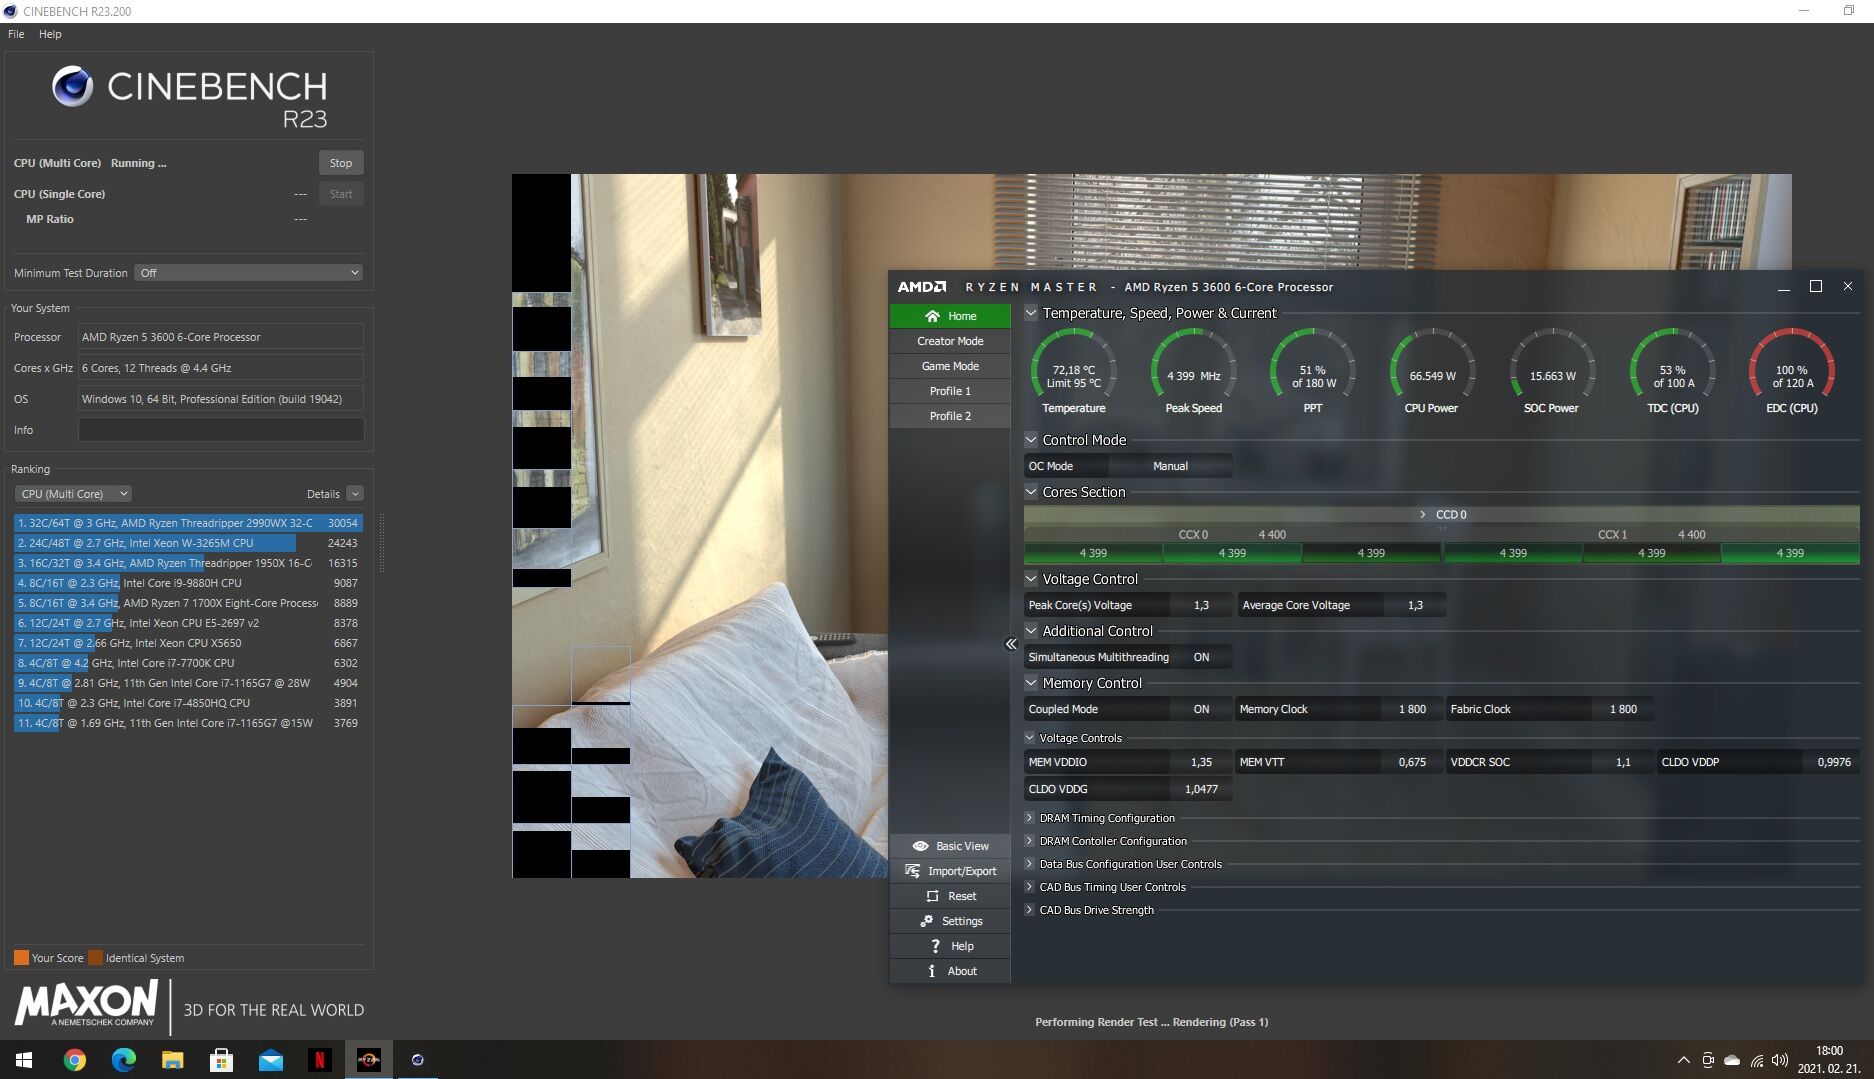
Task: Click the About info icon
Action: tap(932, 971)
